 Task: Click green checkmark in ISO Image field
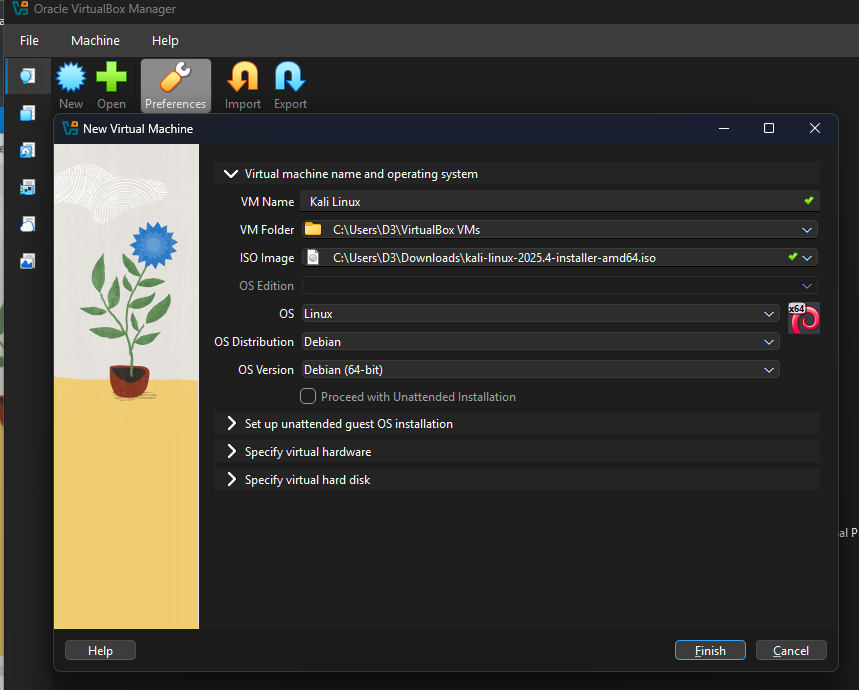tap(792, 256)
